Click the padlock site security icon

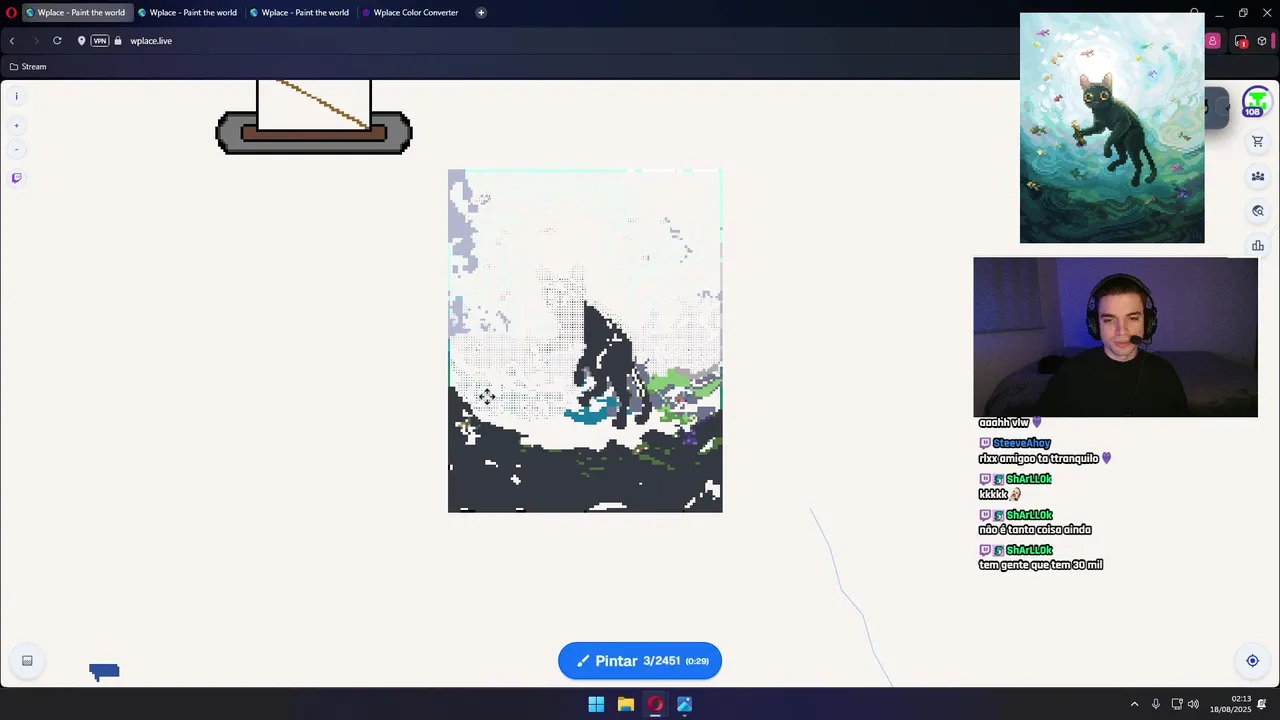[118, 41]
